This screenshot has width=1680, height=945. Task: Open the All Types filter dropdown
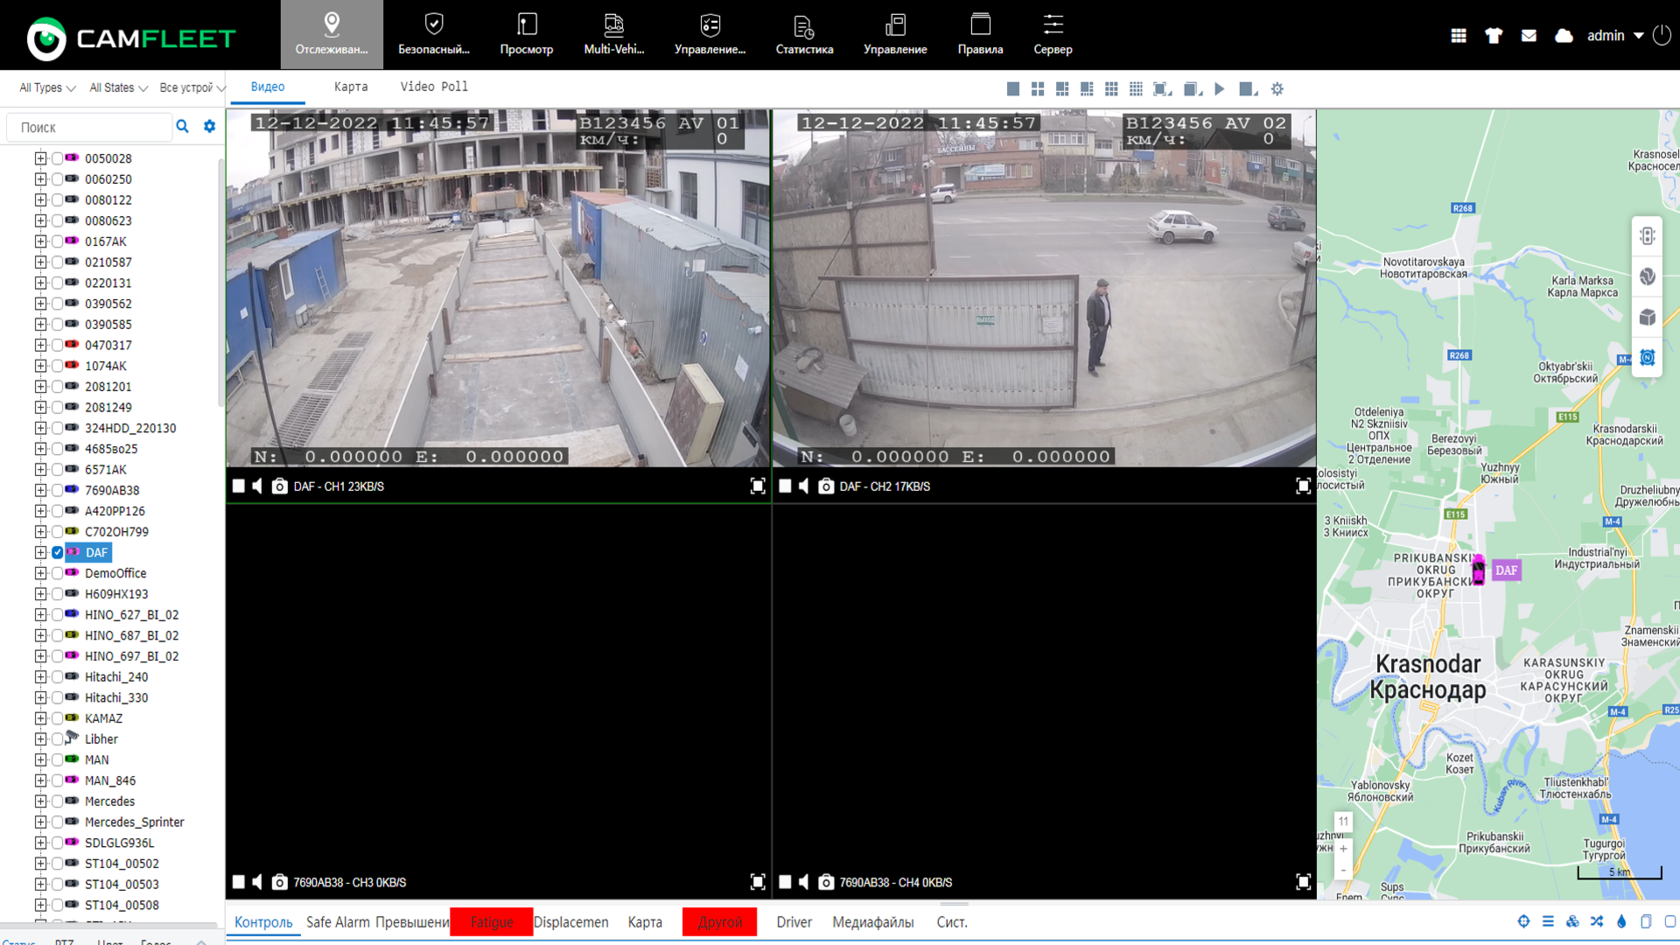pyautogui.click(x=46, y=88)
